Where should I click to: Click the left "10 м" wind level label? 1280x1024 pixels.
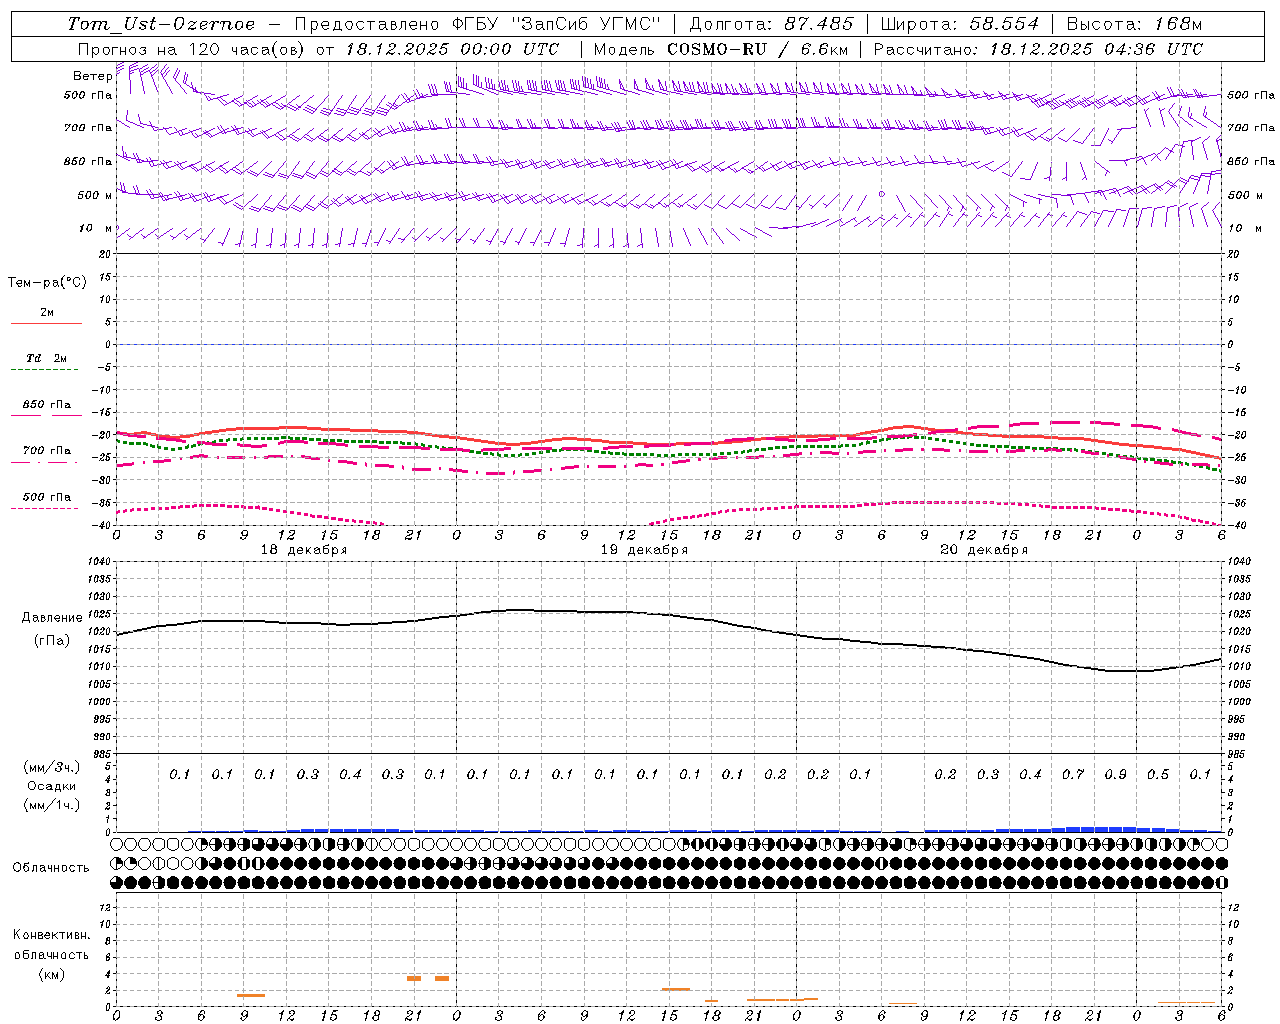coord(96,229)
